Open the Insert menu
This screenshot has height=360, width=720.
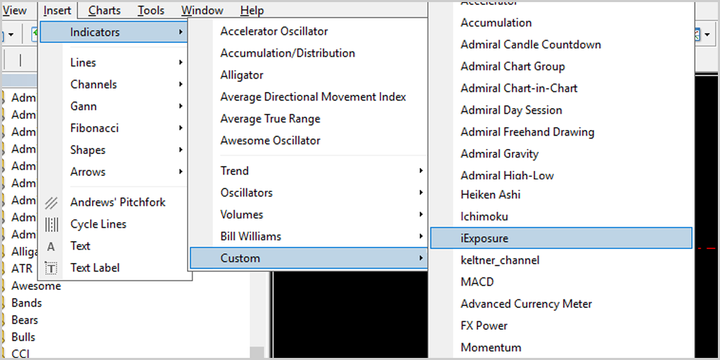(57, 10)
